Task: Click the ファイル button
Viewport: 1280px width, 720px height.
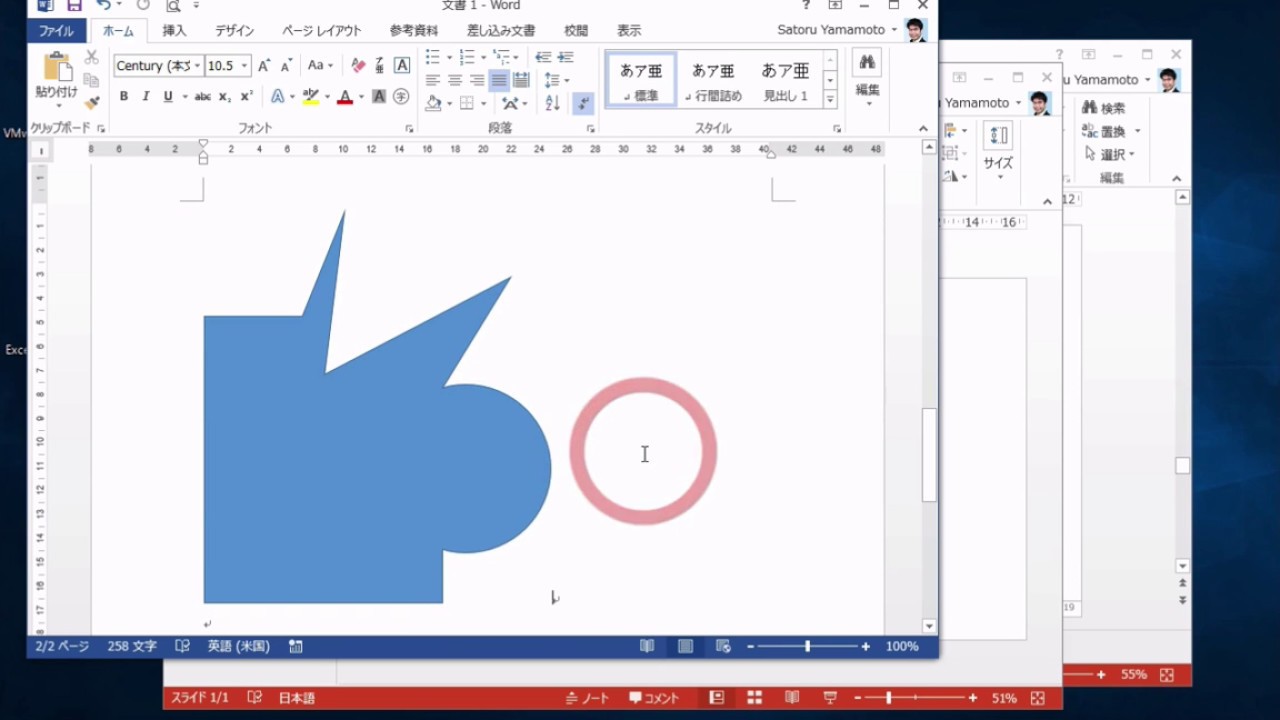Action: (56, 31)
